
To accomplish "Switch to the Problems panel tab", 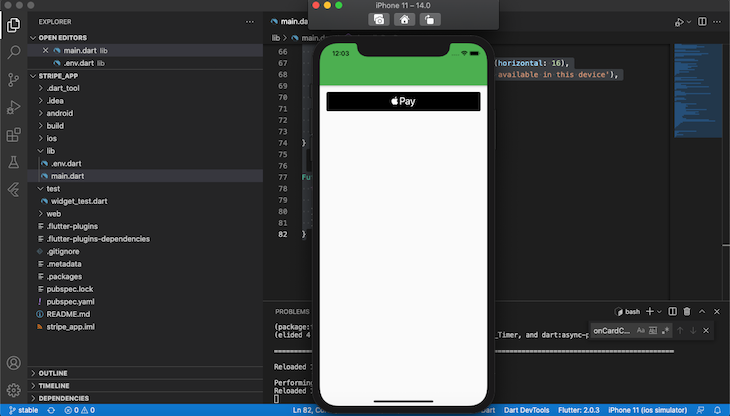I will (x=292, y=311).
